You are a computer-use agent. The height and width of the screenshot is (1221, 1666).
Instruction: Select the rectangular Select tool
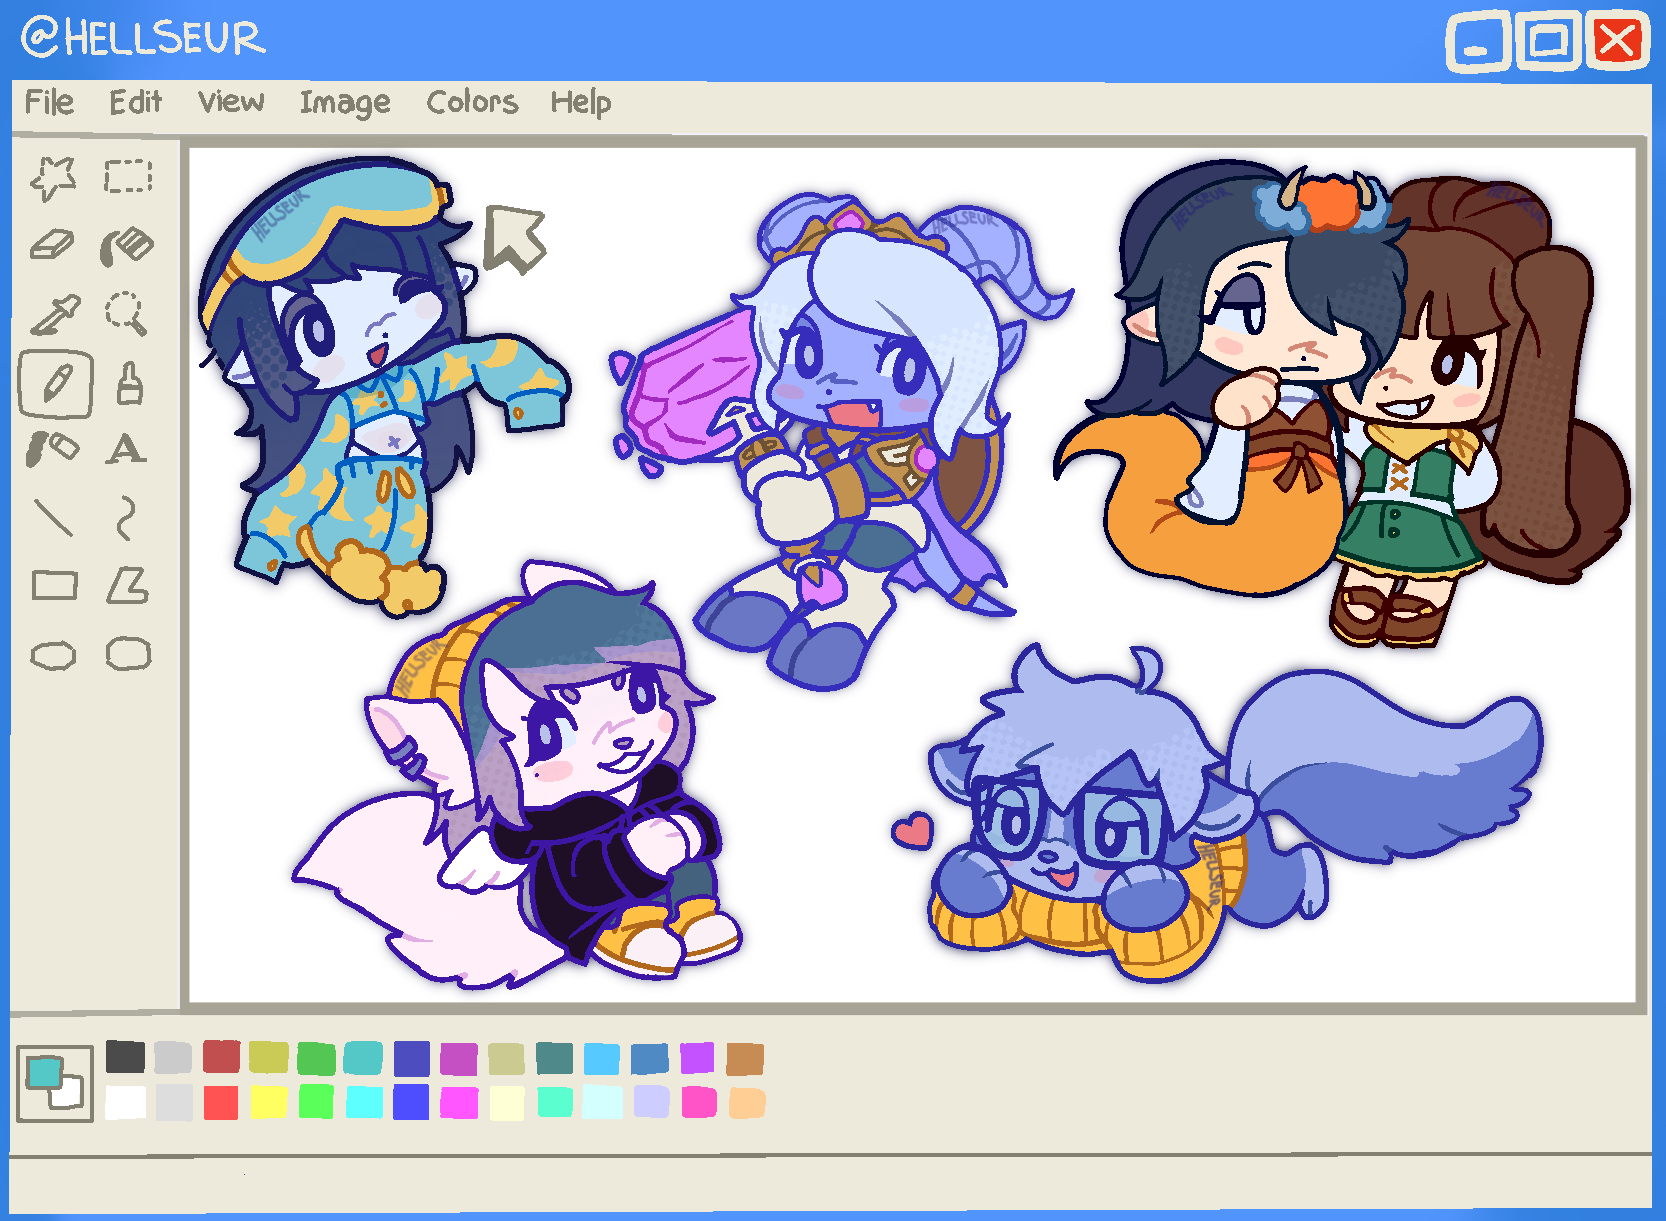click(128, 175)
